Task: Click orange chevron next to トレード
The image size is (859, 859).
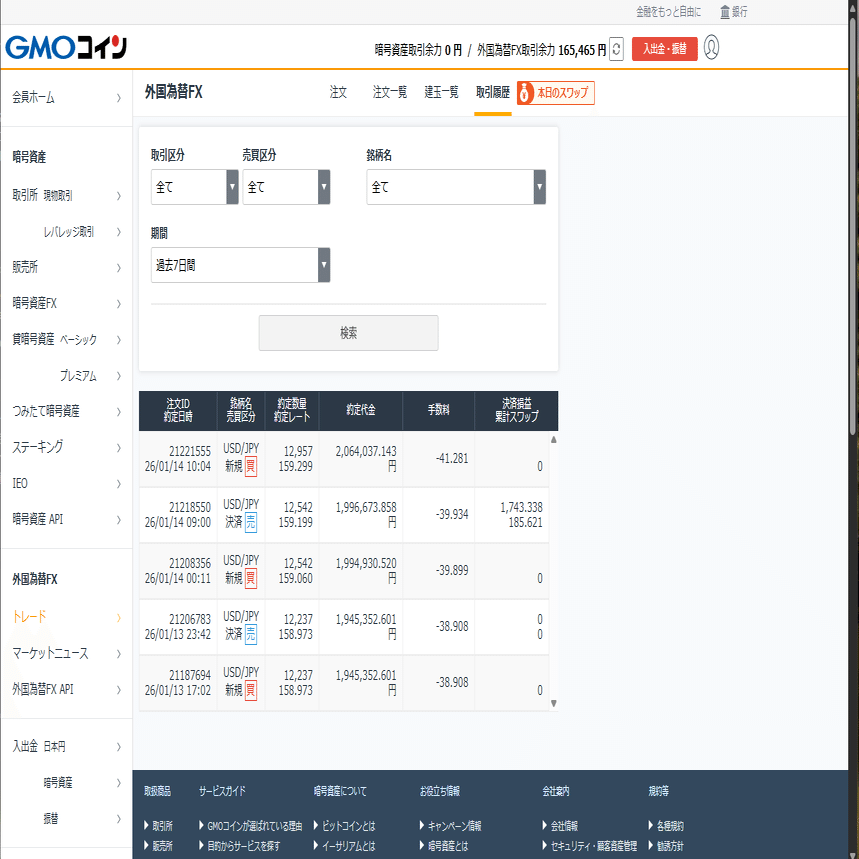Action: (119, 617)
